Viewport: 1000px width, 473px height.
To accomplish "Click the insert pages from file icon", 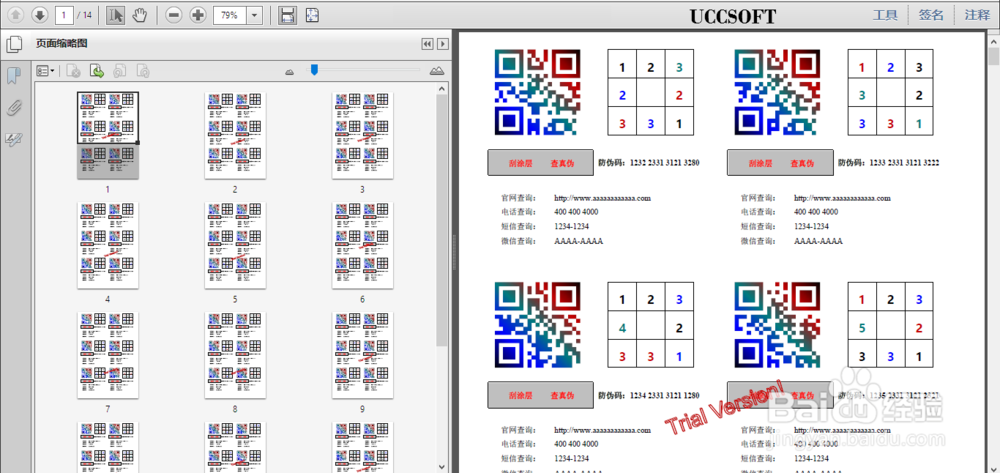I will click(97, 71).
